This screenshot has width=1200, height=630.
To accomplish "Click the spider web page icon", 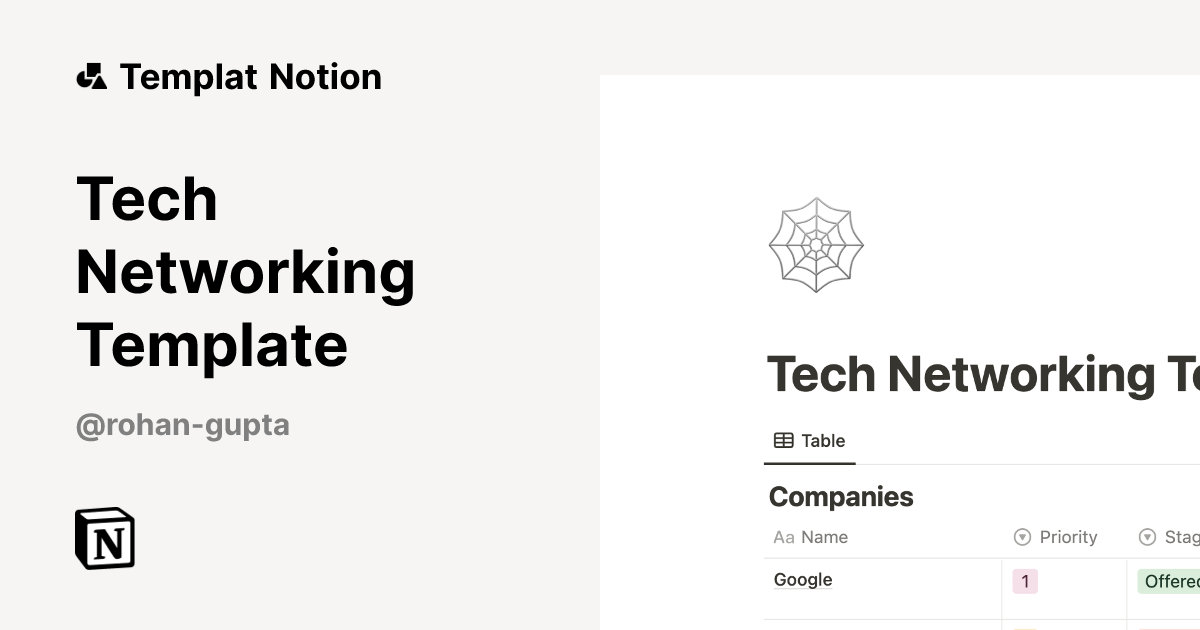I will [816, 245].
